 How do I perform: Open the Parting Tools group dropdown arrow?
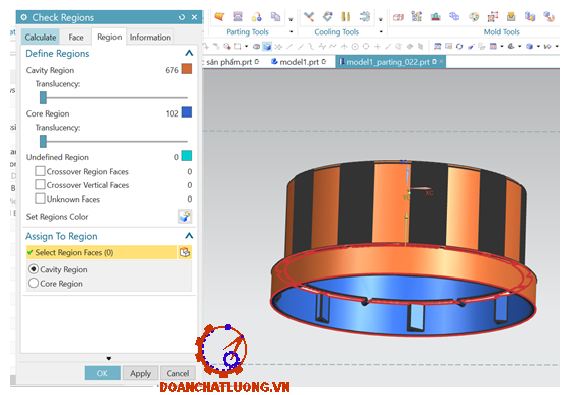click(x=291, y=32)
